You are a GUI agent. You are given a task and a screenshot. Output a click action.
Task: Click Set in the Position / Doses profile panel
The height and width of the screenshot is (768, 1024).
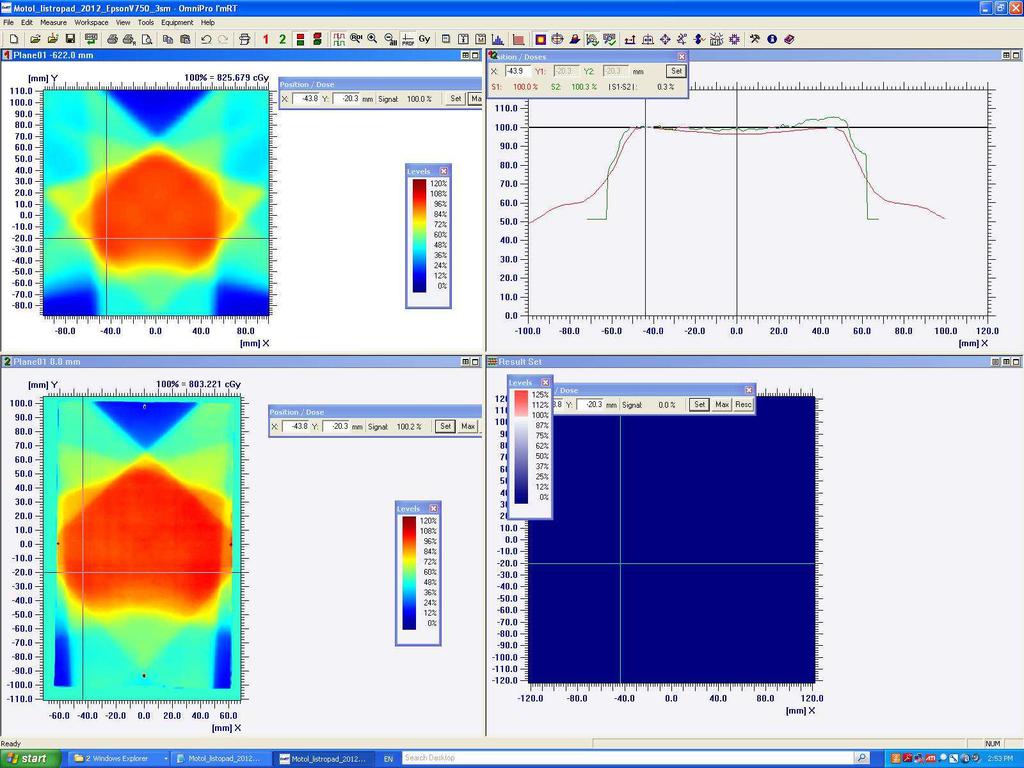point(676,71)
